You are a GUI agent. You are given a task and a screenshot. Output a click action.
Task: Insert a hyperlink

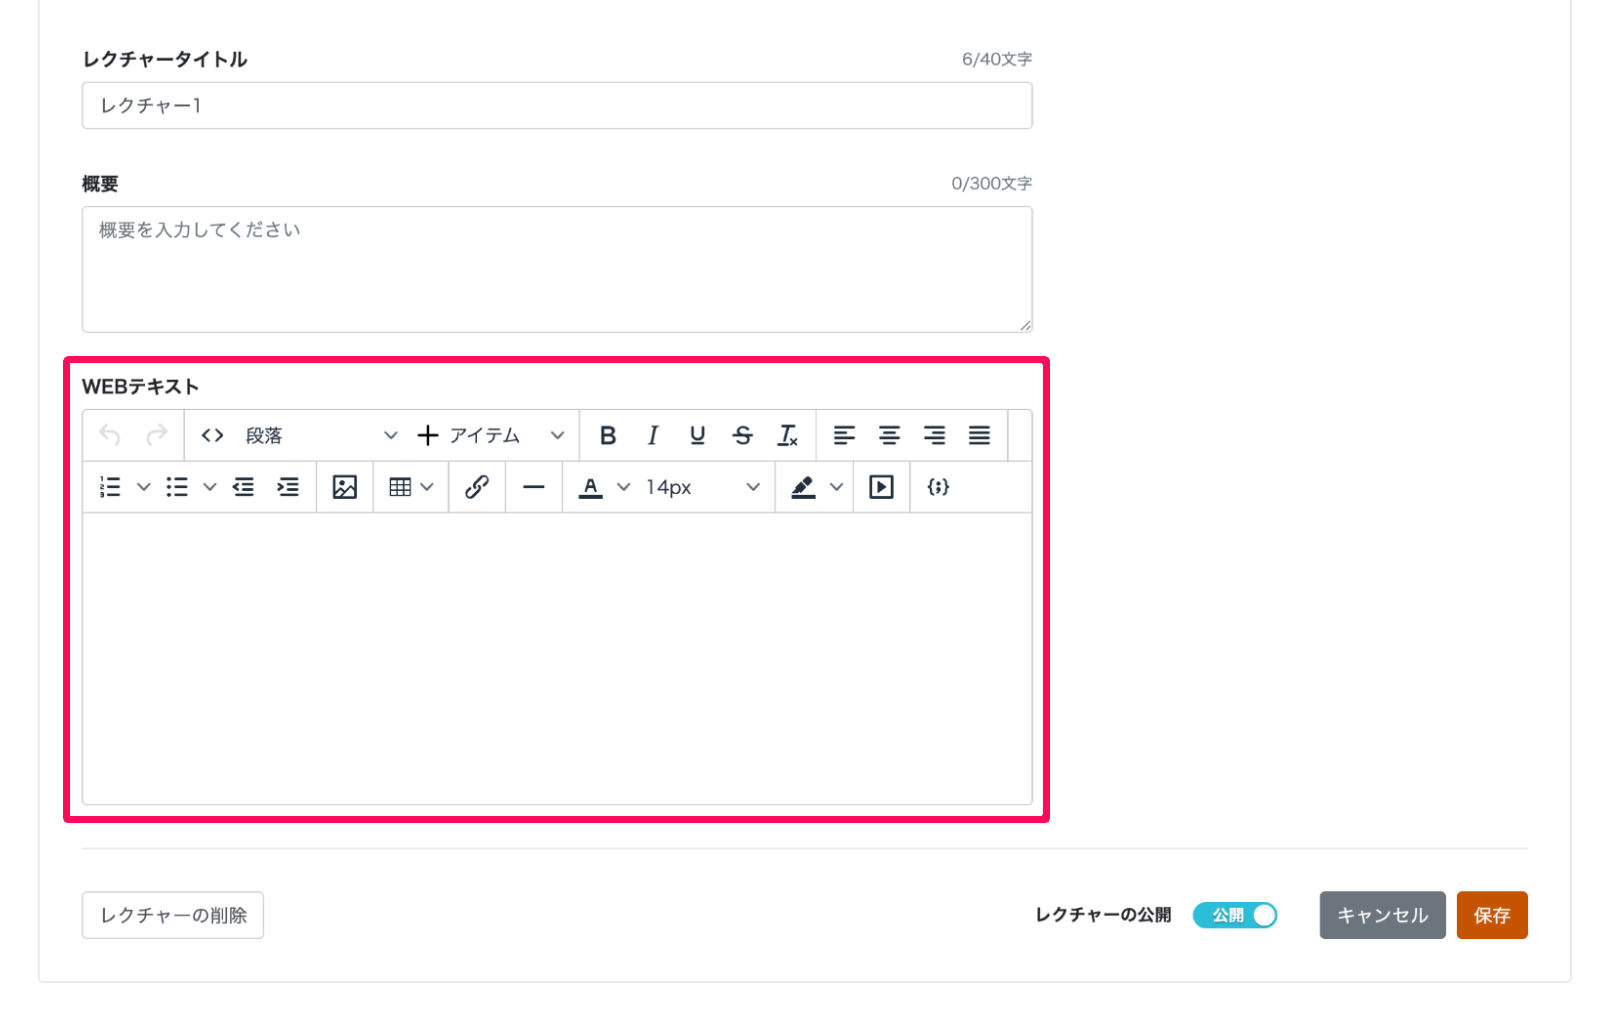pos(477,487)
